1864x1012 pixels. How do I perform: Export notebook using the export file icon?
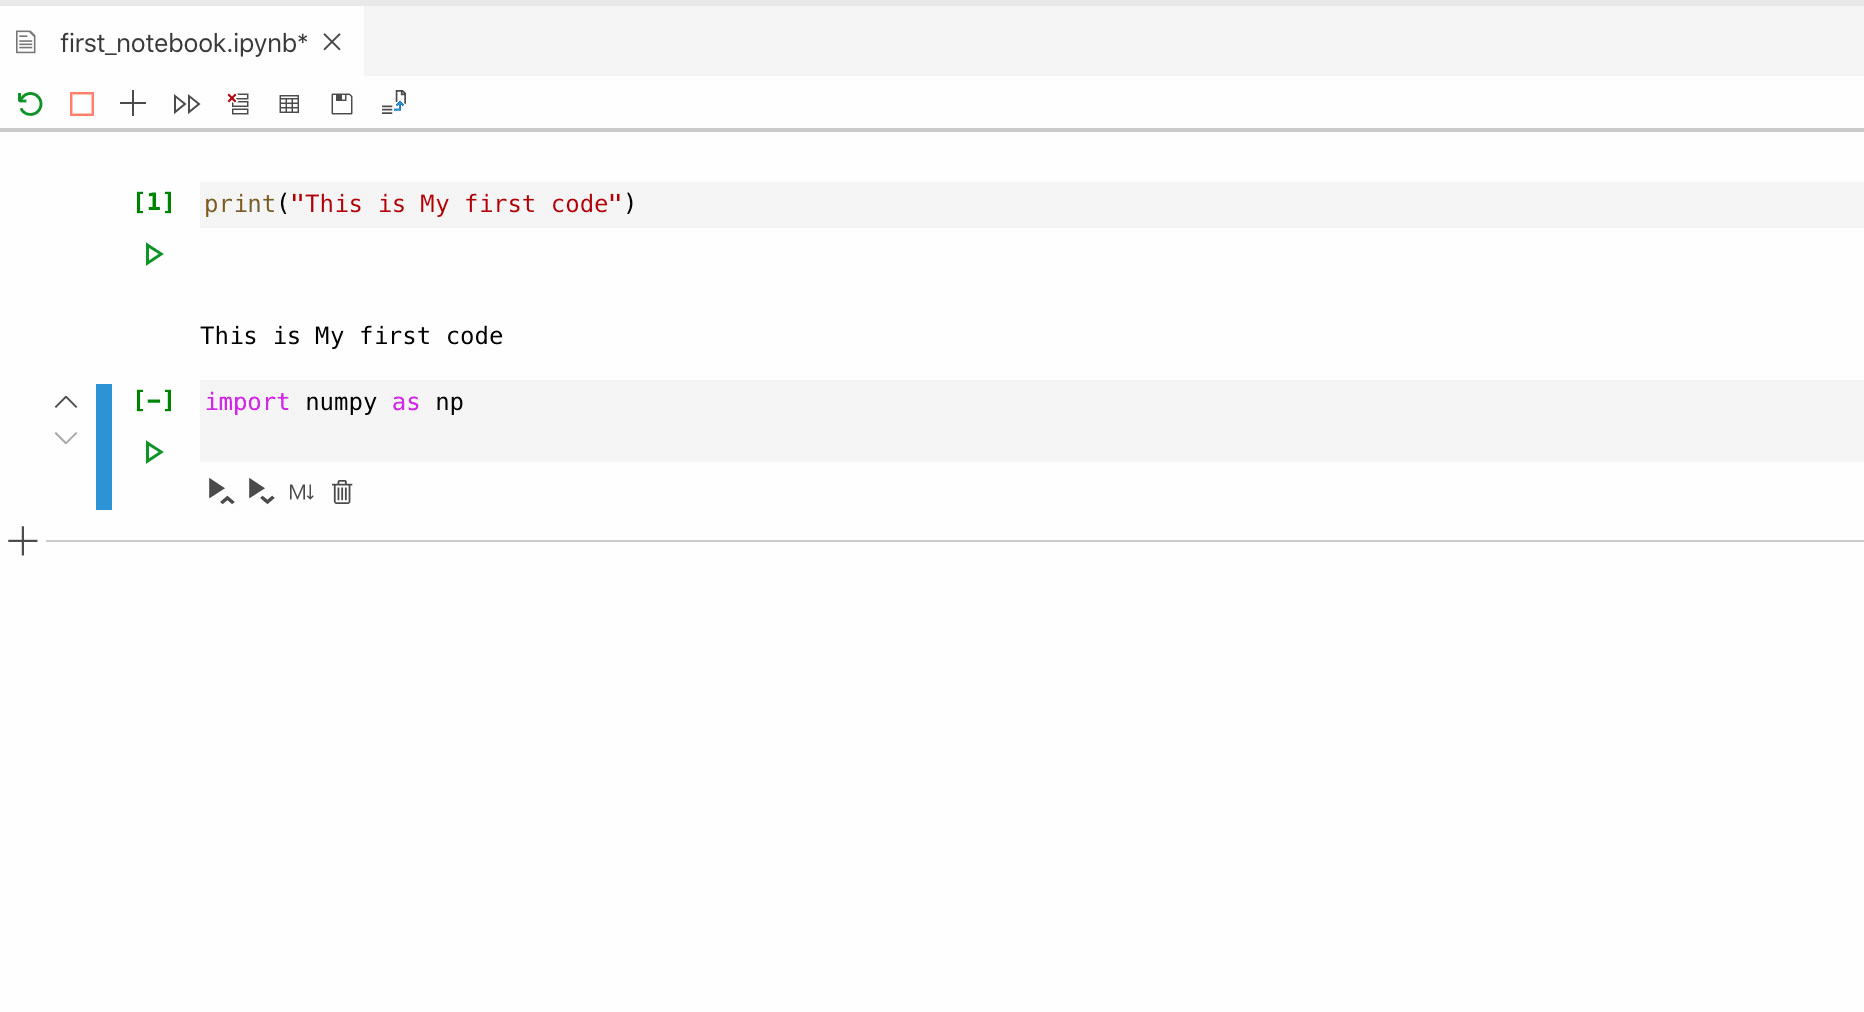(x=394, y=103)
